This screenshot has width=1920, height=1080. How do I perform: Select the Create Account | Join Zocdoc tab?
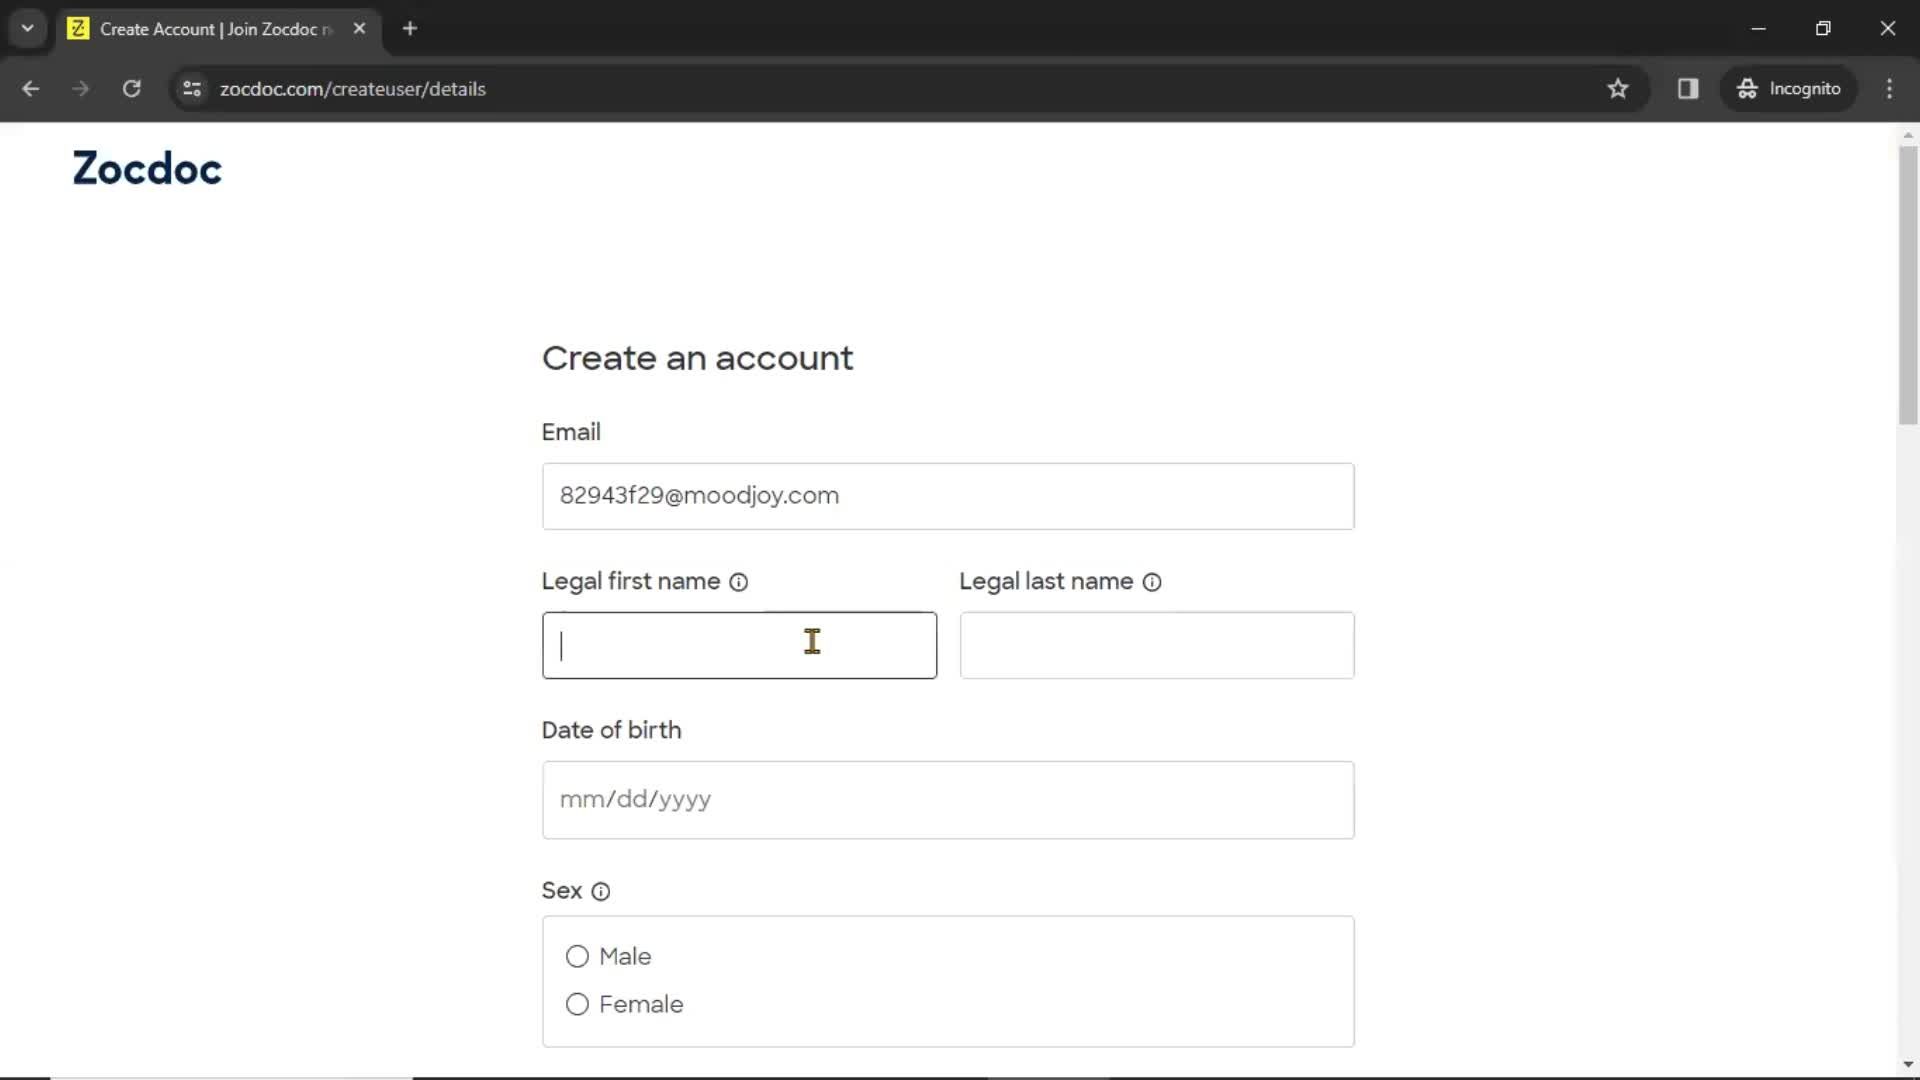218,29
